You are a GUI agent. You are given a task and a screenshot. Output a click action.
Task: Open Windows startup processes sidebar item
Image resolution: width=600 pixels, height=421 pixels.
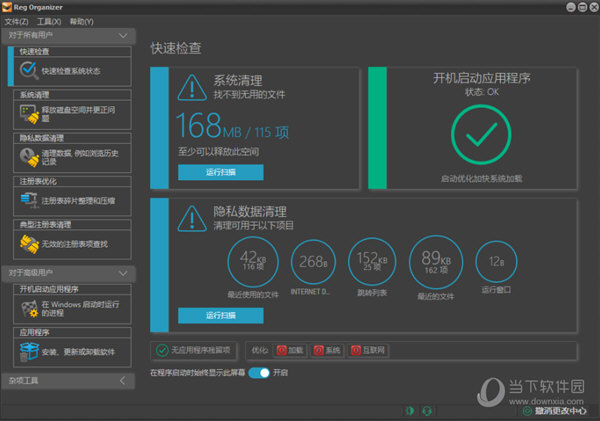29,308
